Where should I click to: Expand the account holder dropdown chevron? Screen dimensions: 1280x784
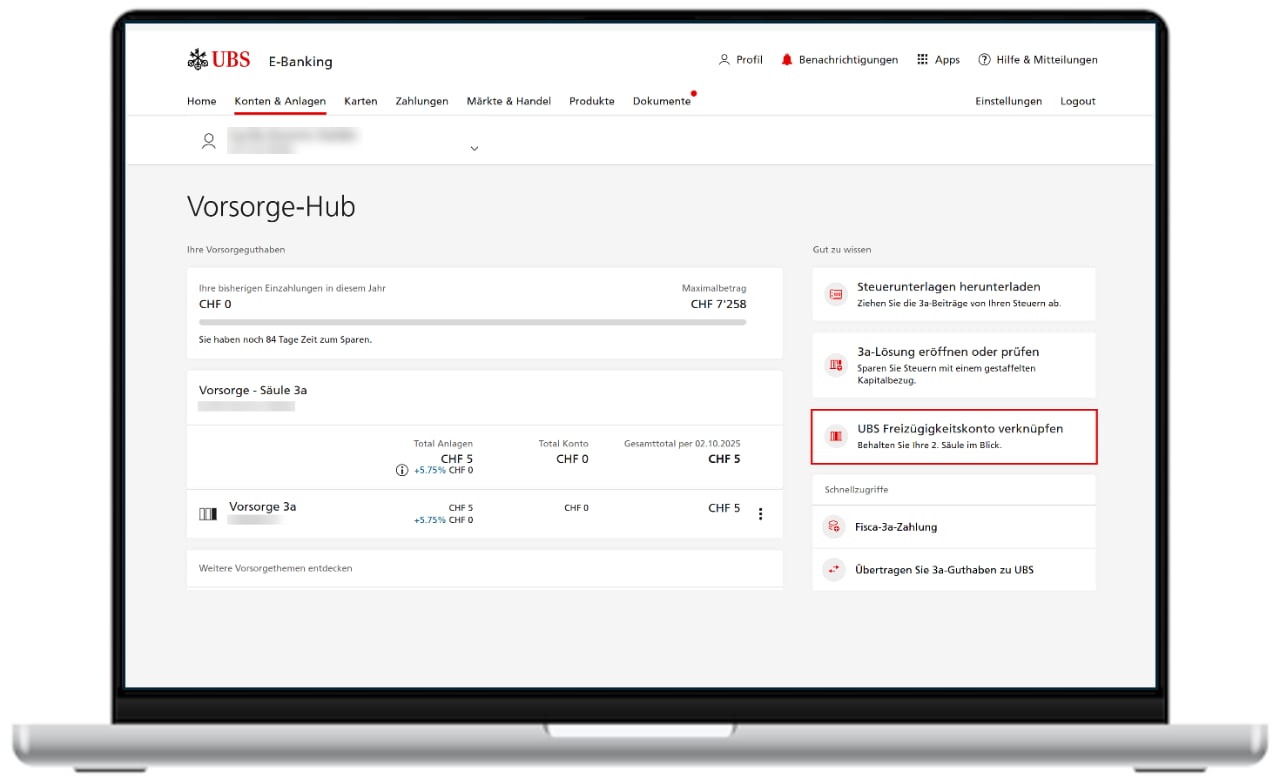point(474,149)
